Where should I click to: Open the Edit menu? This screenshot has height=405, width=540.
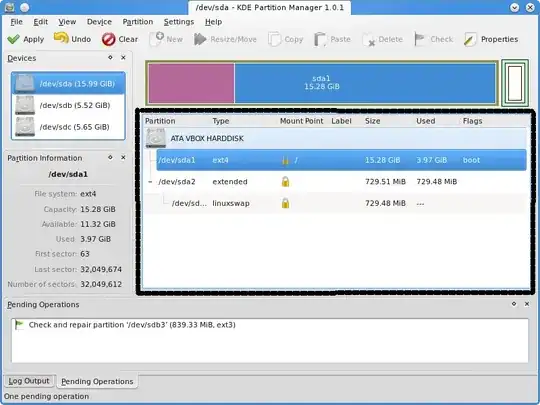(40, 22)
